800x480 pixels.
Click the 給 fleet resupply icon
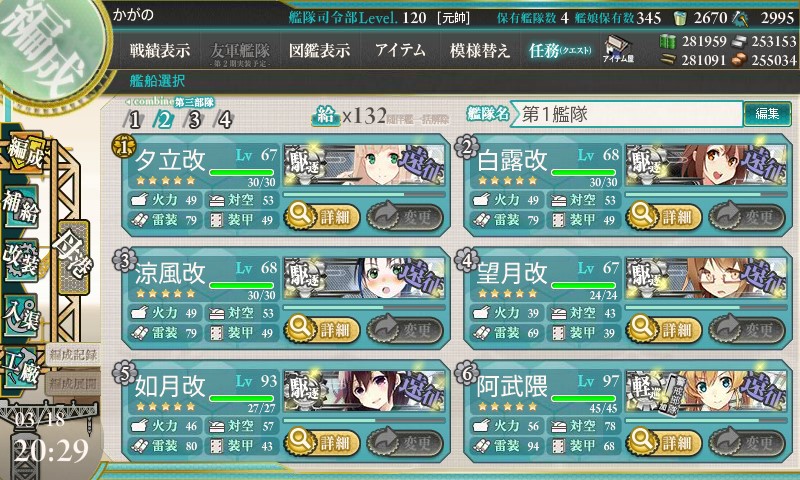point(325,116)
